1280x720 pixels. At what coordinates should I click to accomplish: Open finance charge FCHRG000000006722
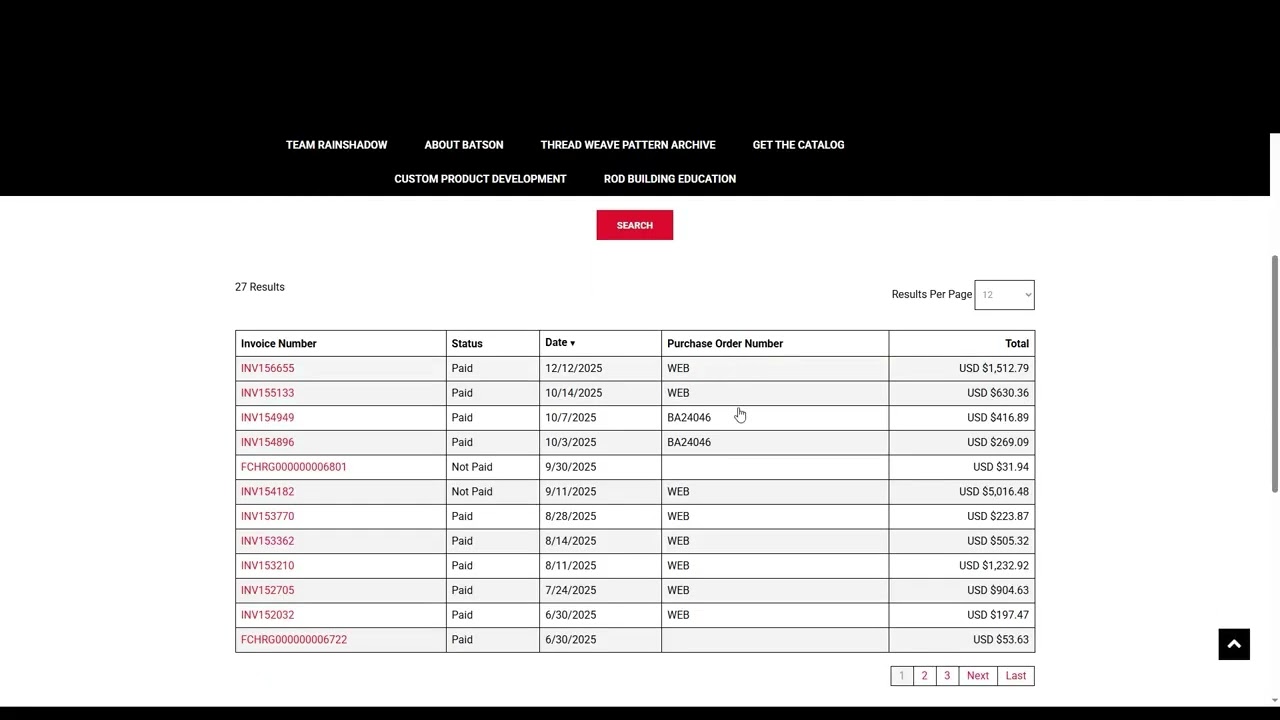294,640
